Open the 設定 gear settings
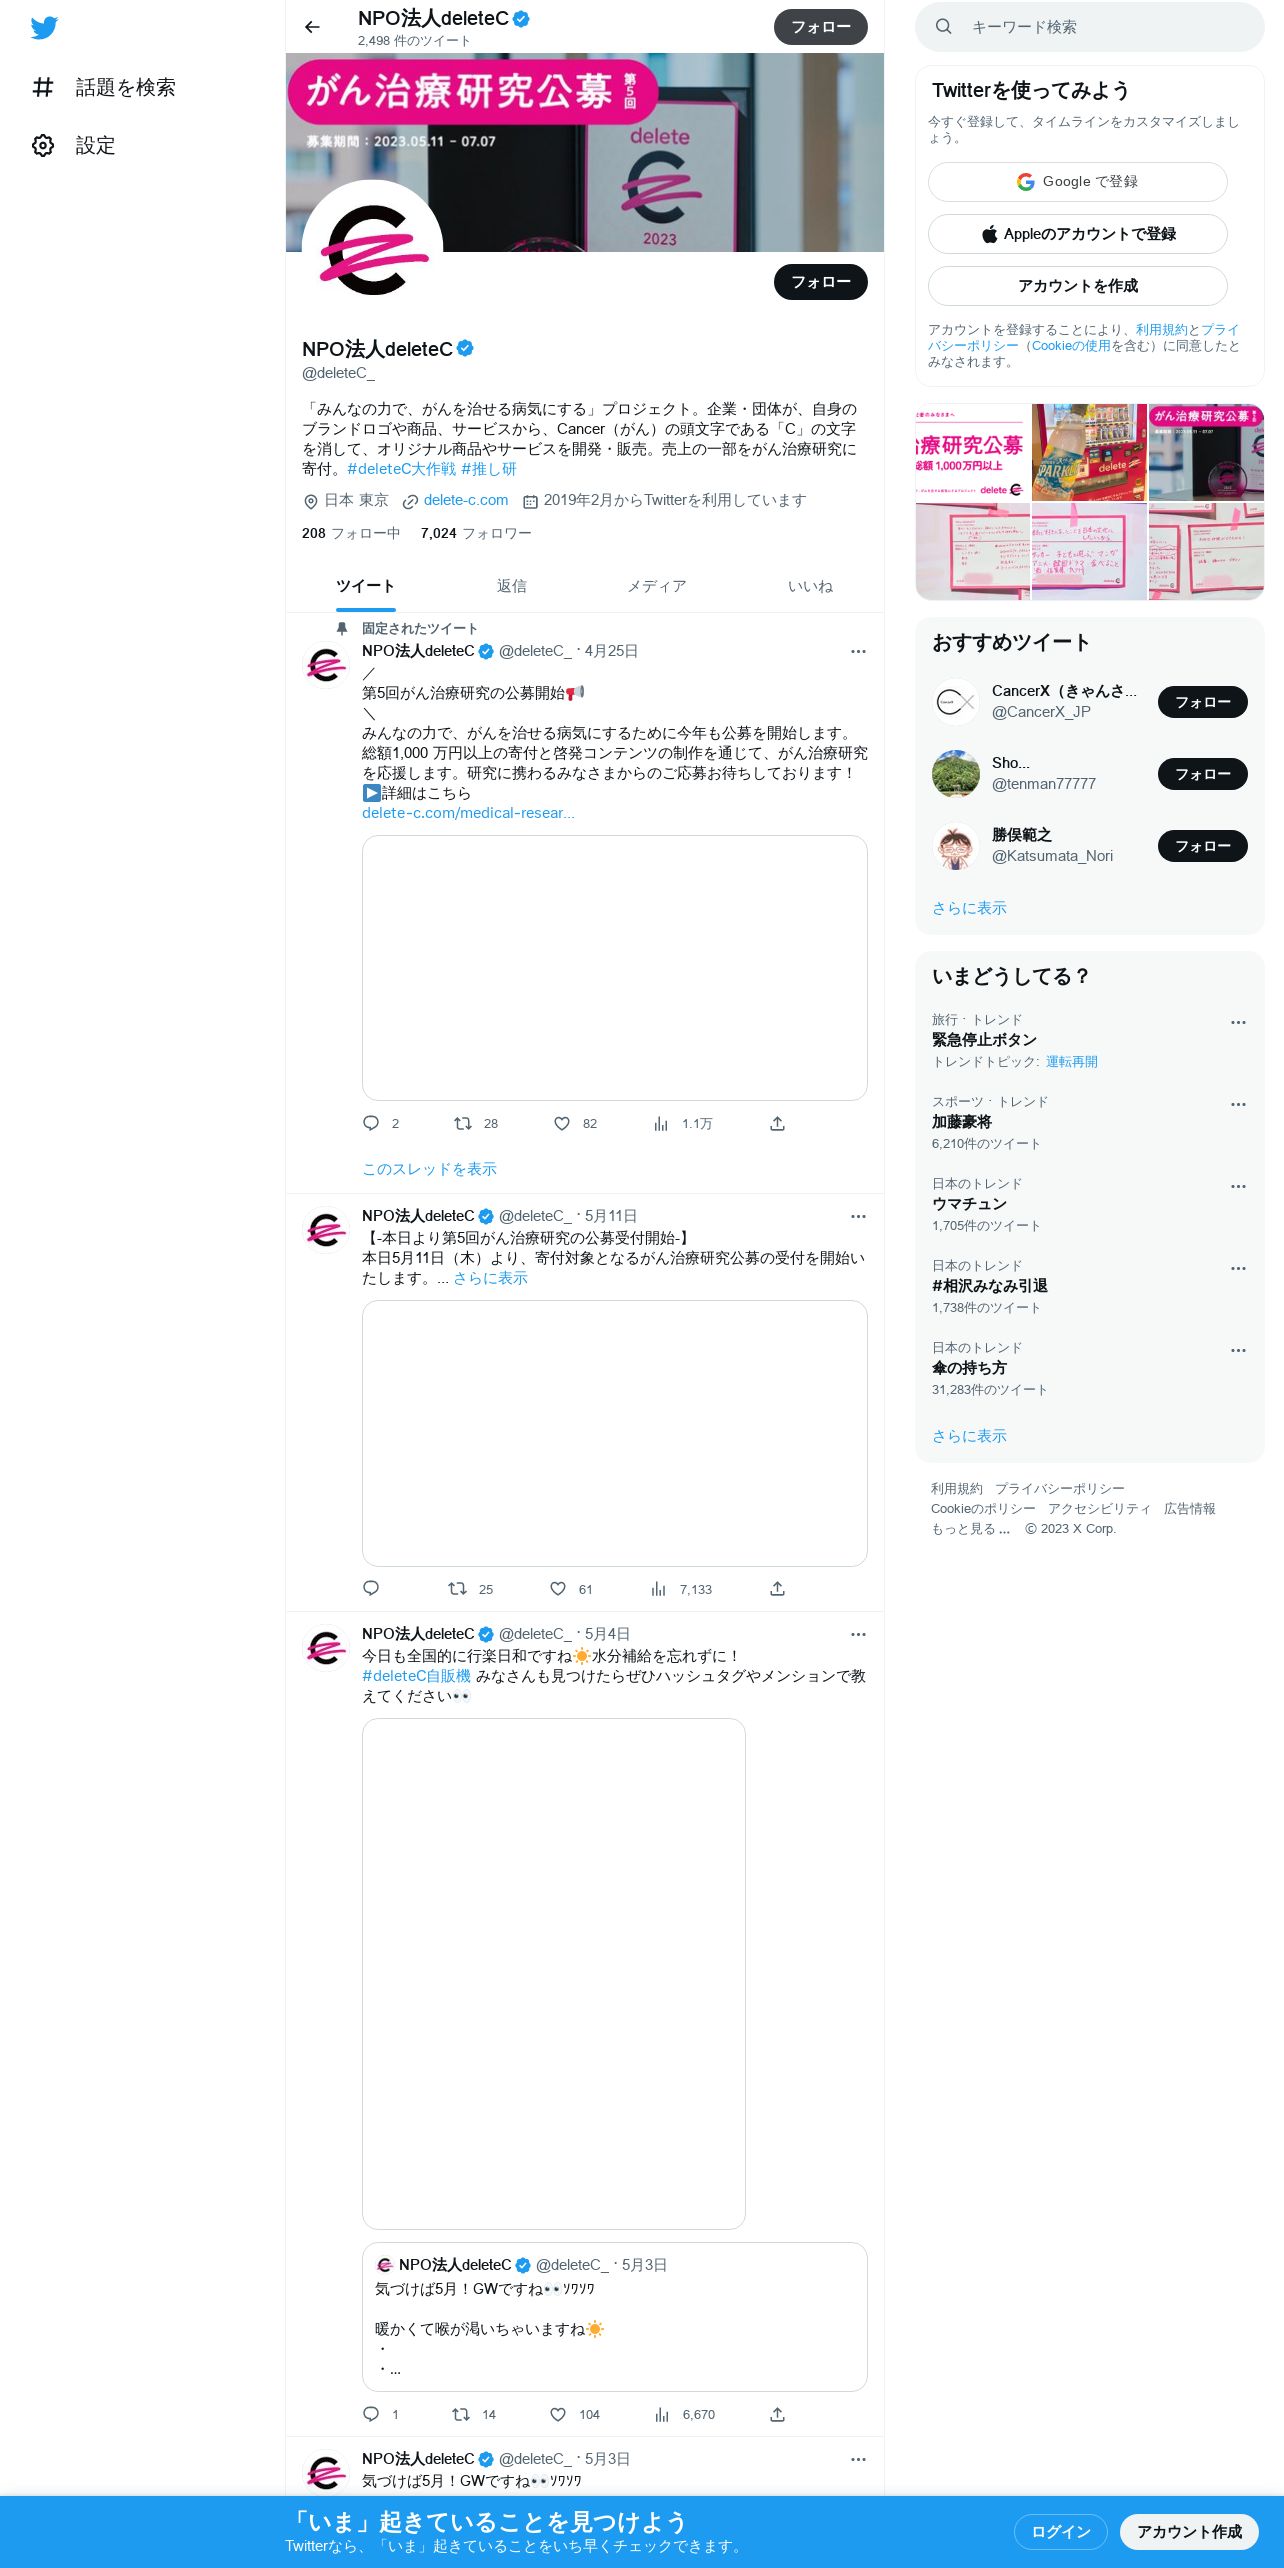 74,146
